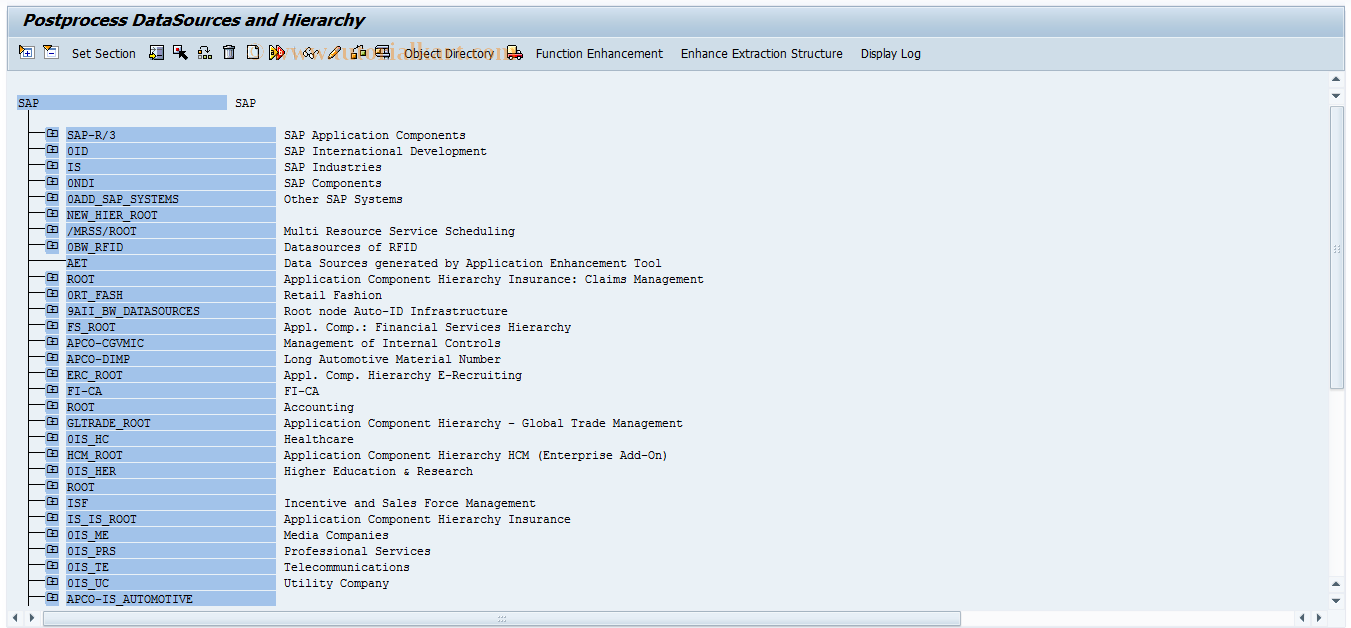Expand the 0NDI folder node
Viewport: 1351px width, 628px height.
(x=52, y=183)
